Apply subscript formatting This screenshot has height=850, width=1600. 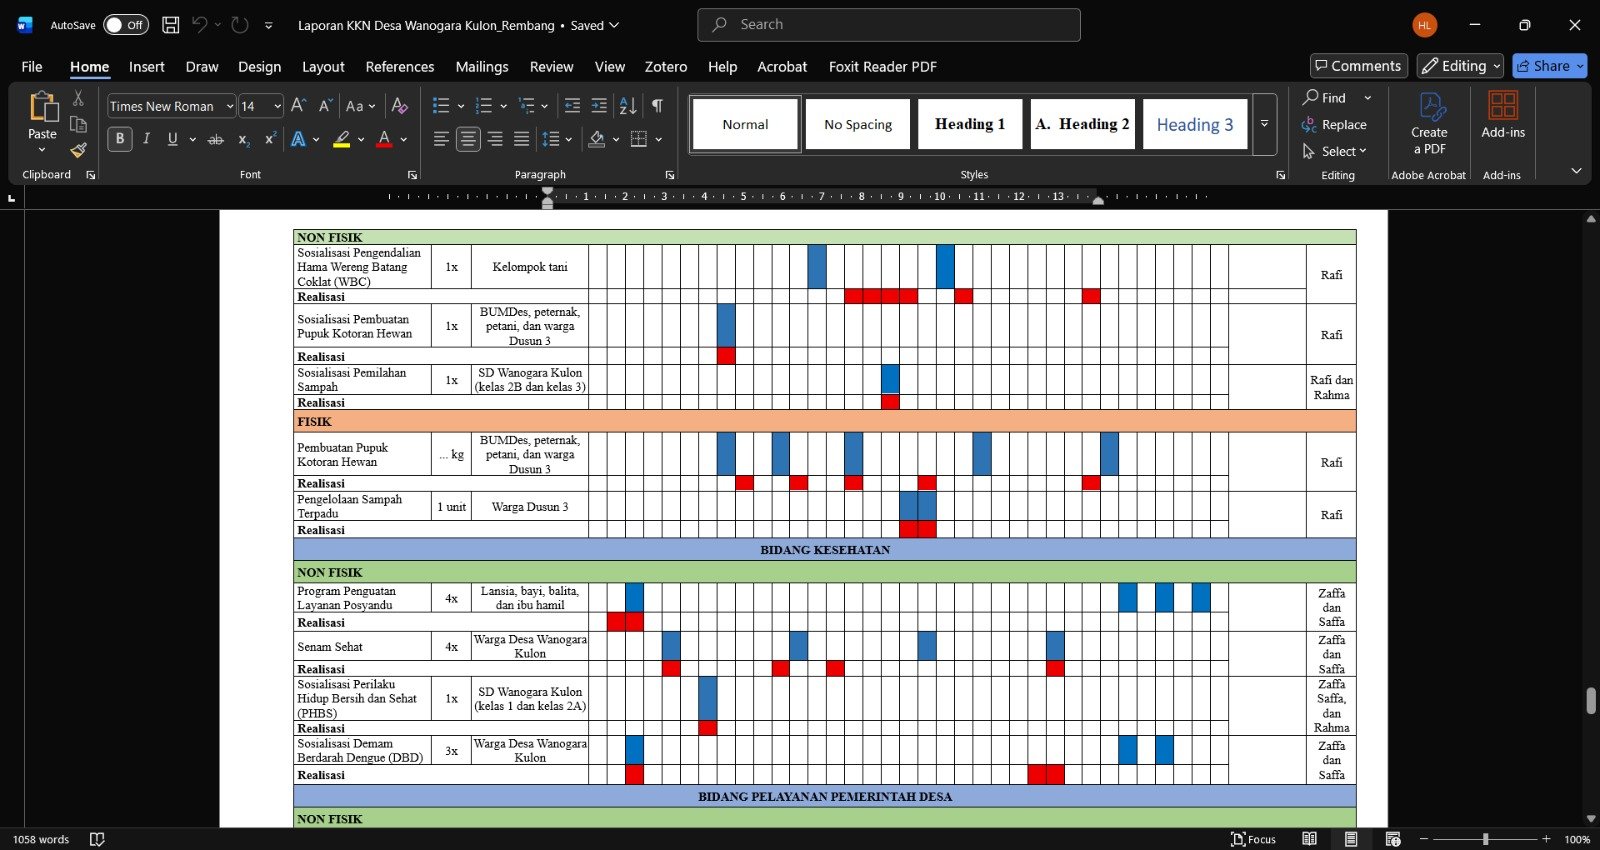(244, 140)
